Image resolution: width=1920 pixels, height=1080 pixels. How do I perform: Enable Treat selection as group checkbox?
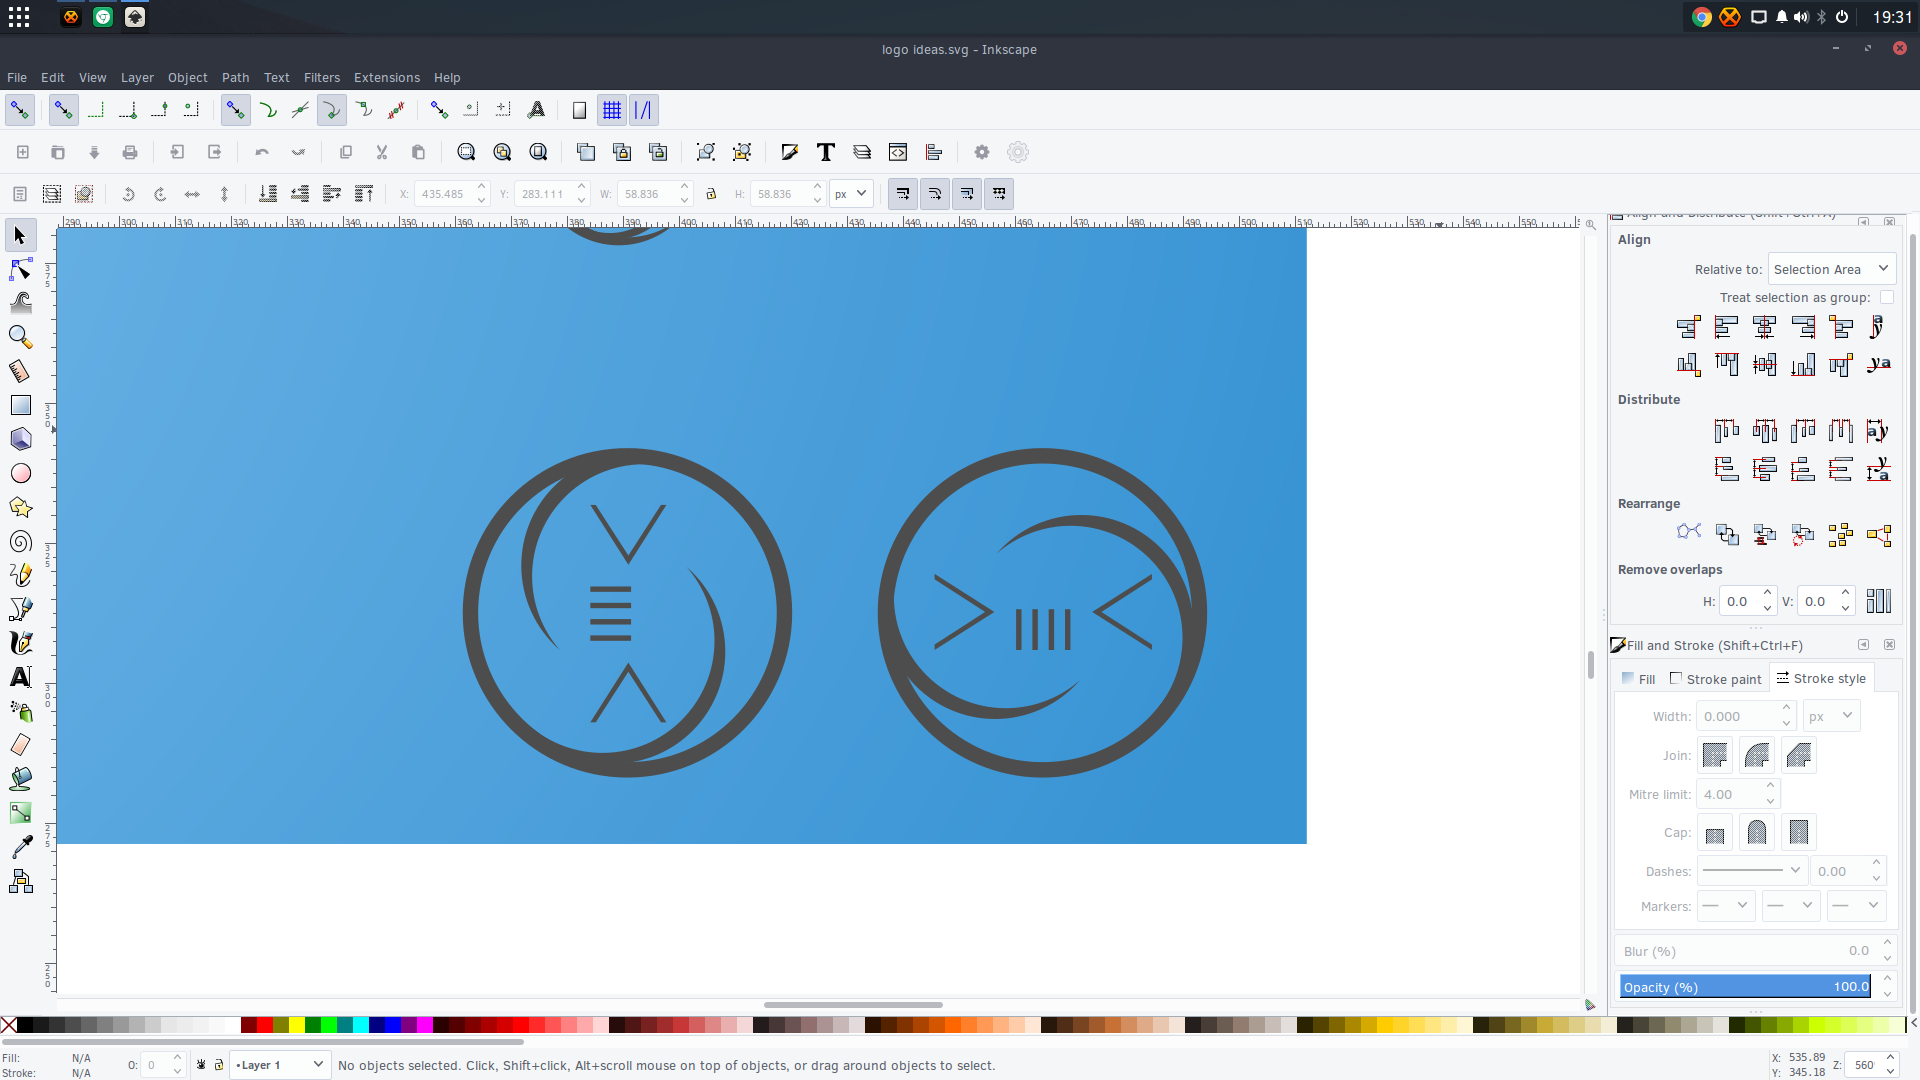click(x=1886, y=297)
